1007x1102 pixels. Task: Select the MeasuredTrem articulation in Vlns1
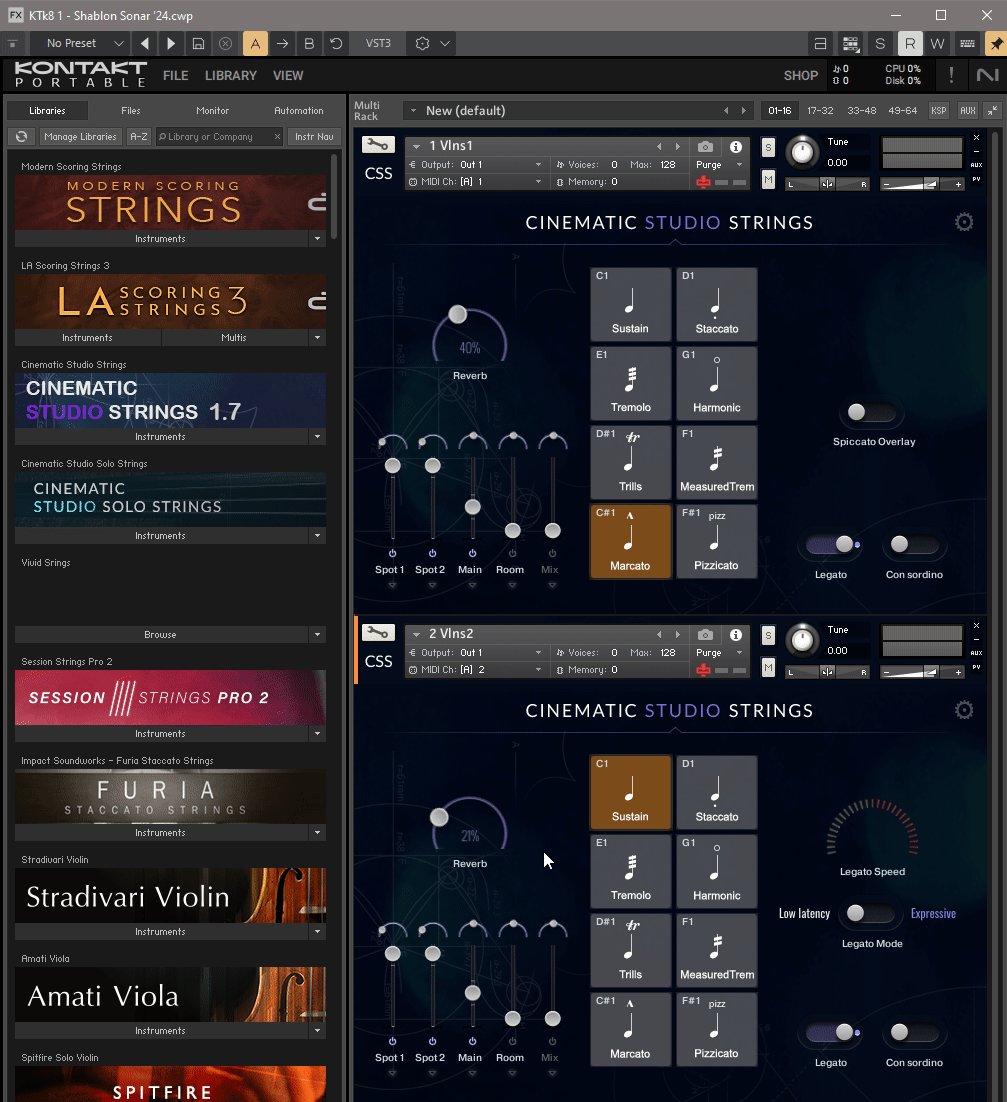coord(716,462)
